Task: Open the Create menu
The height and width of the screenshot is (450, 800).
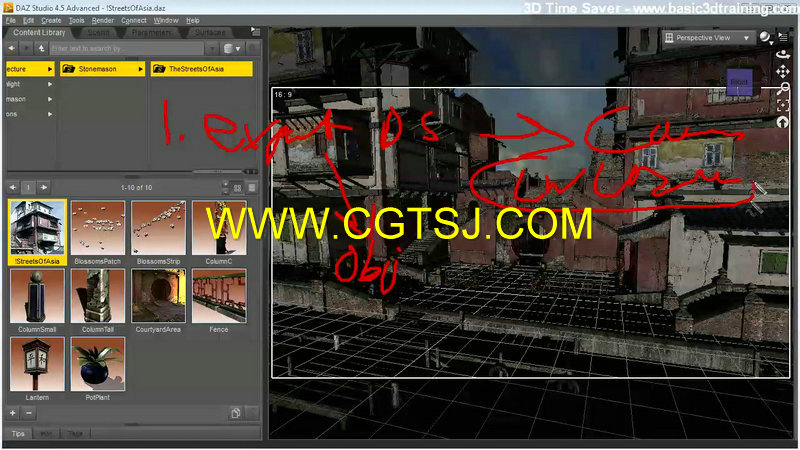Action: [x=51, y=20]
